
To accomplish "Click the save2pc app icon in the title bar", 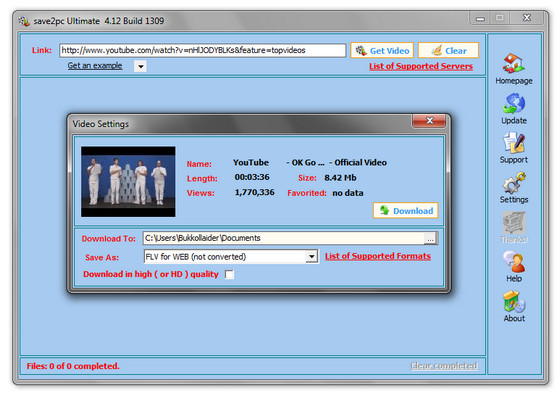I will [24, 21].
